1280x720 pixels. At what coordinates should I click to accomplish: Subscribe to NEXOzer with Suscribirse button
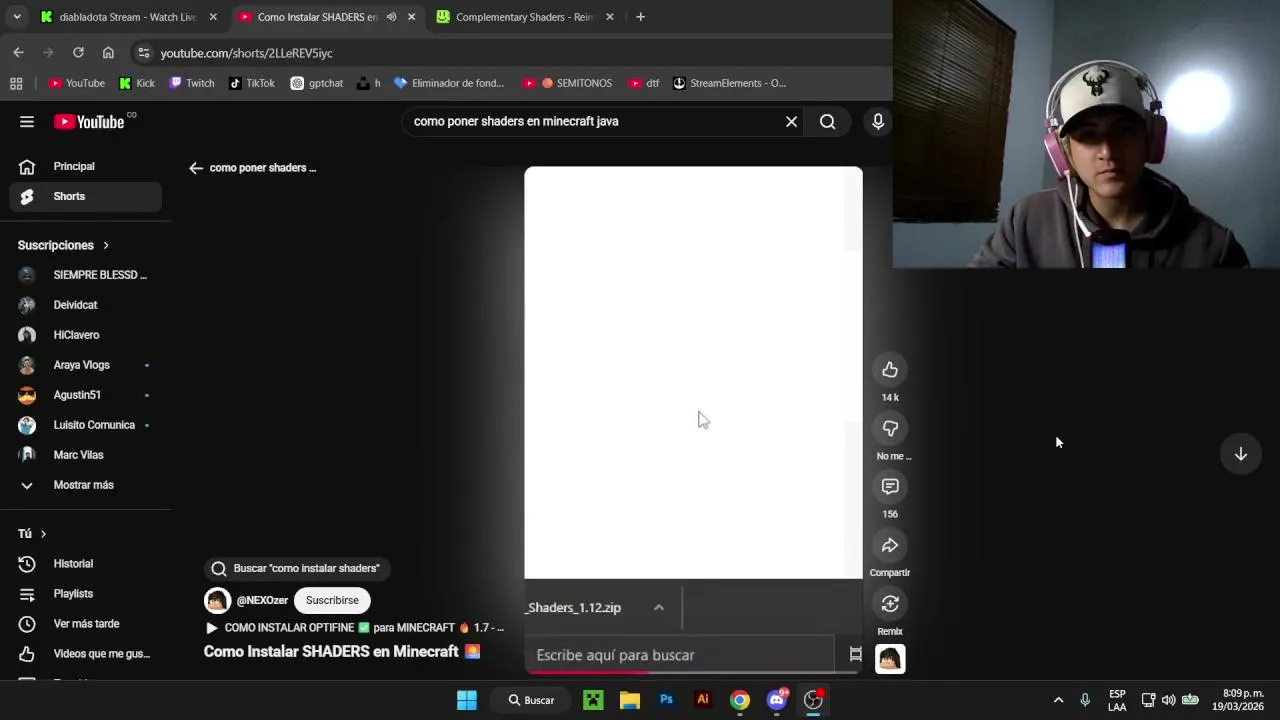click(x=332, y=600)
